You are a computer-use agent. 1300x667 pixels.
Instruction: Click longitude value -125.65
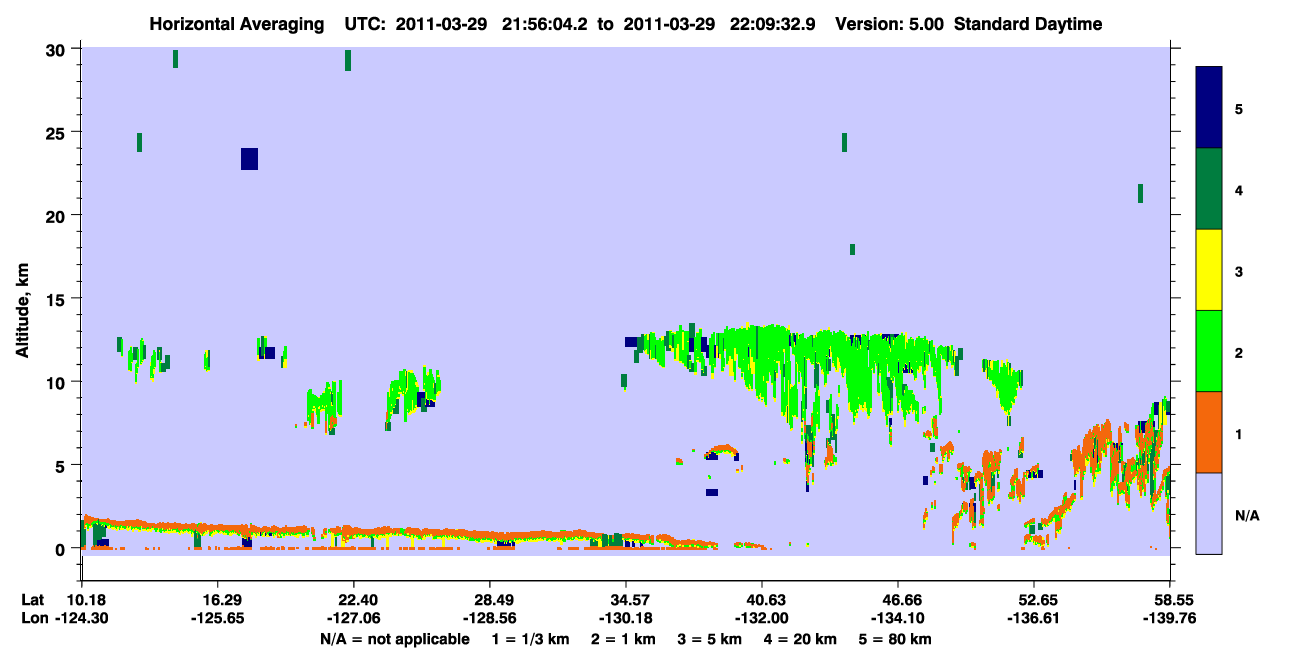pyautogui.click(x=218, y=619)
